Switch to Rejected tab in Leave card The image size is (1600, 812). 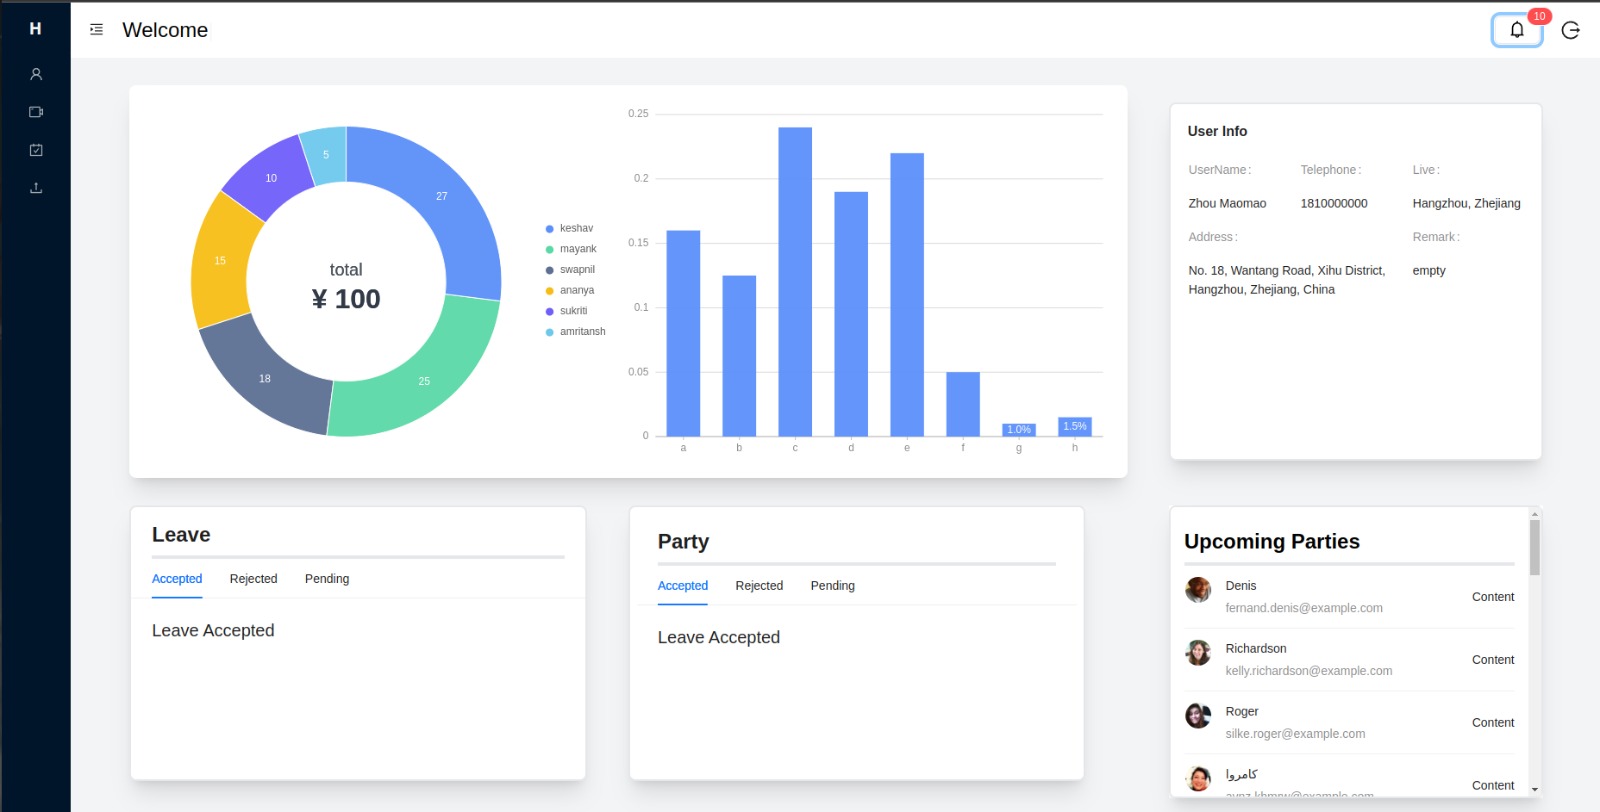click(253, 579)
